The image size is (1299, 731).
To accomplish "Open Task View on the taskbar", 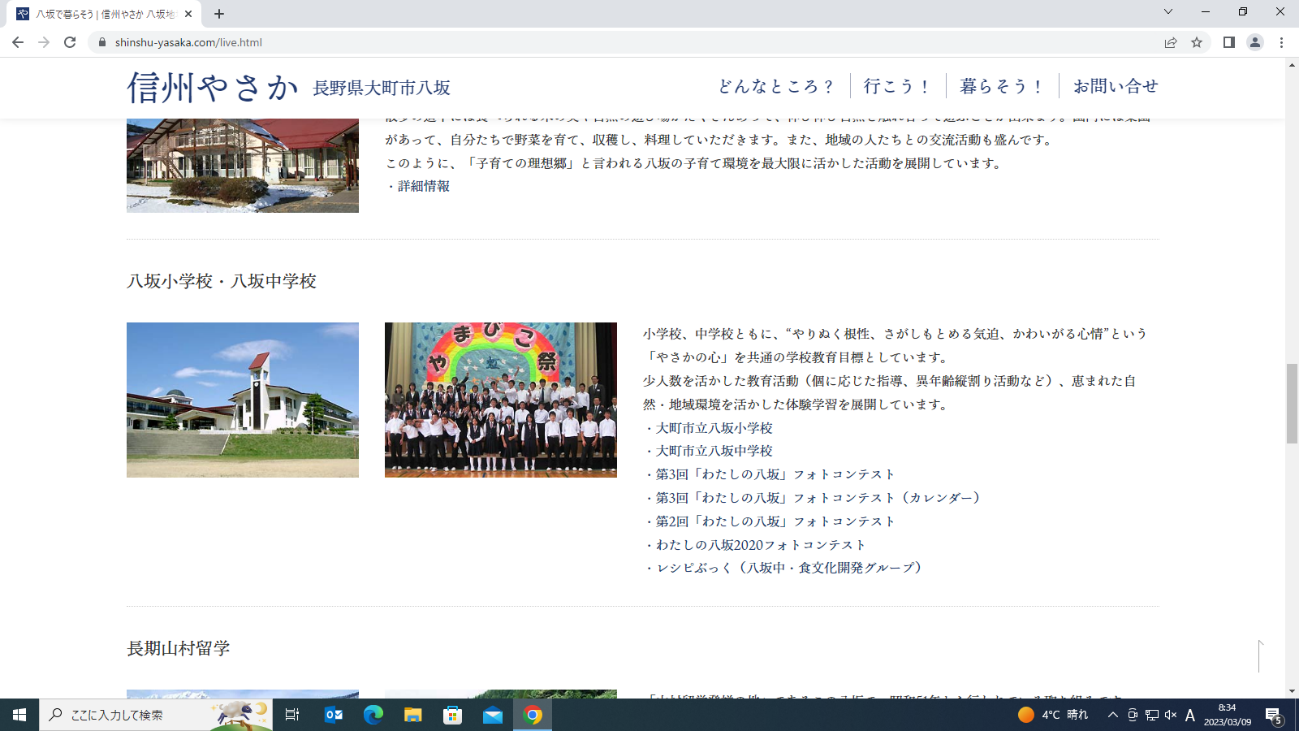I will coord(292,715).
